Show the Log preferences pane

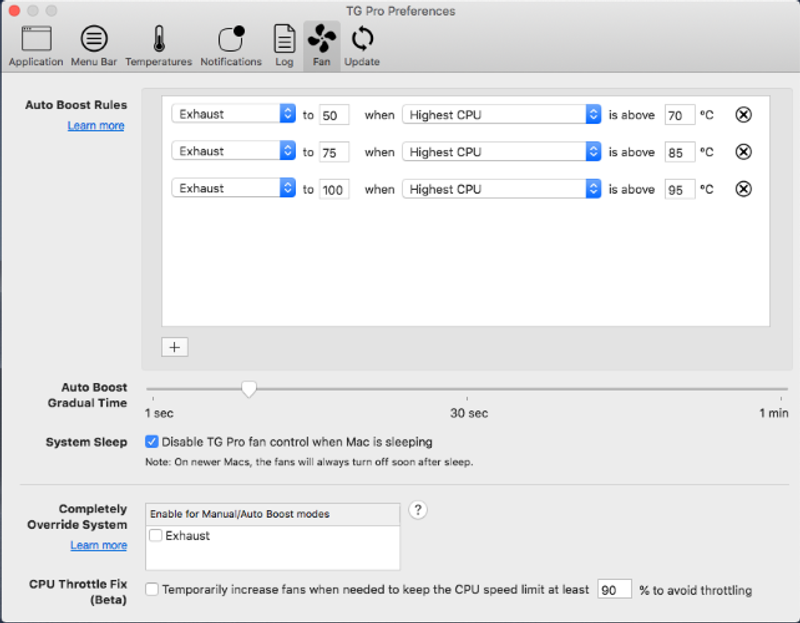284,47
